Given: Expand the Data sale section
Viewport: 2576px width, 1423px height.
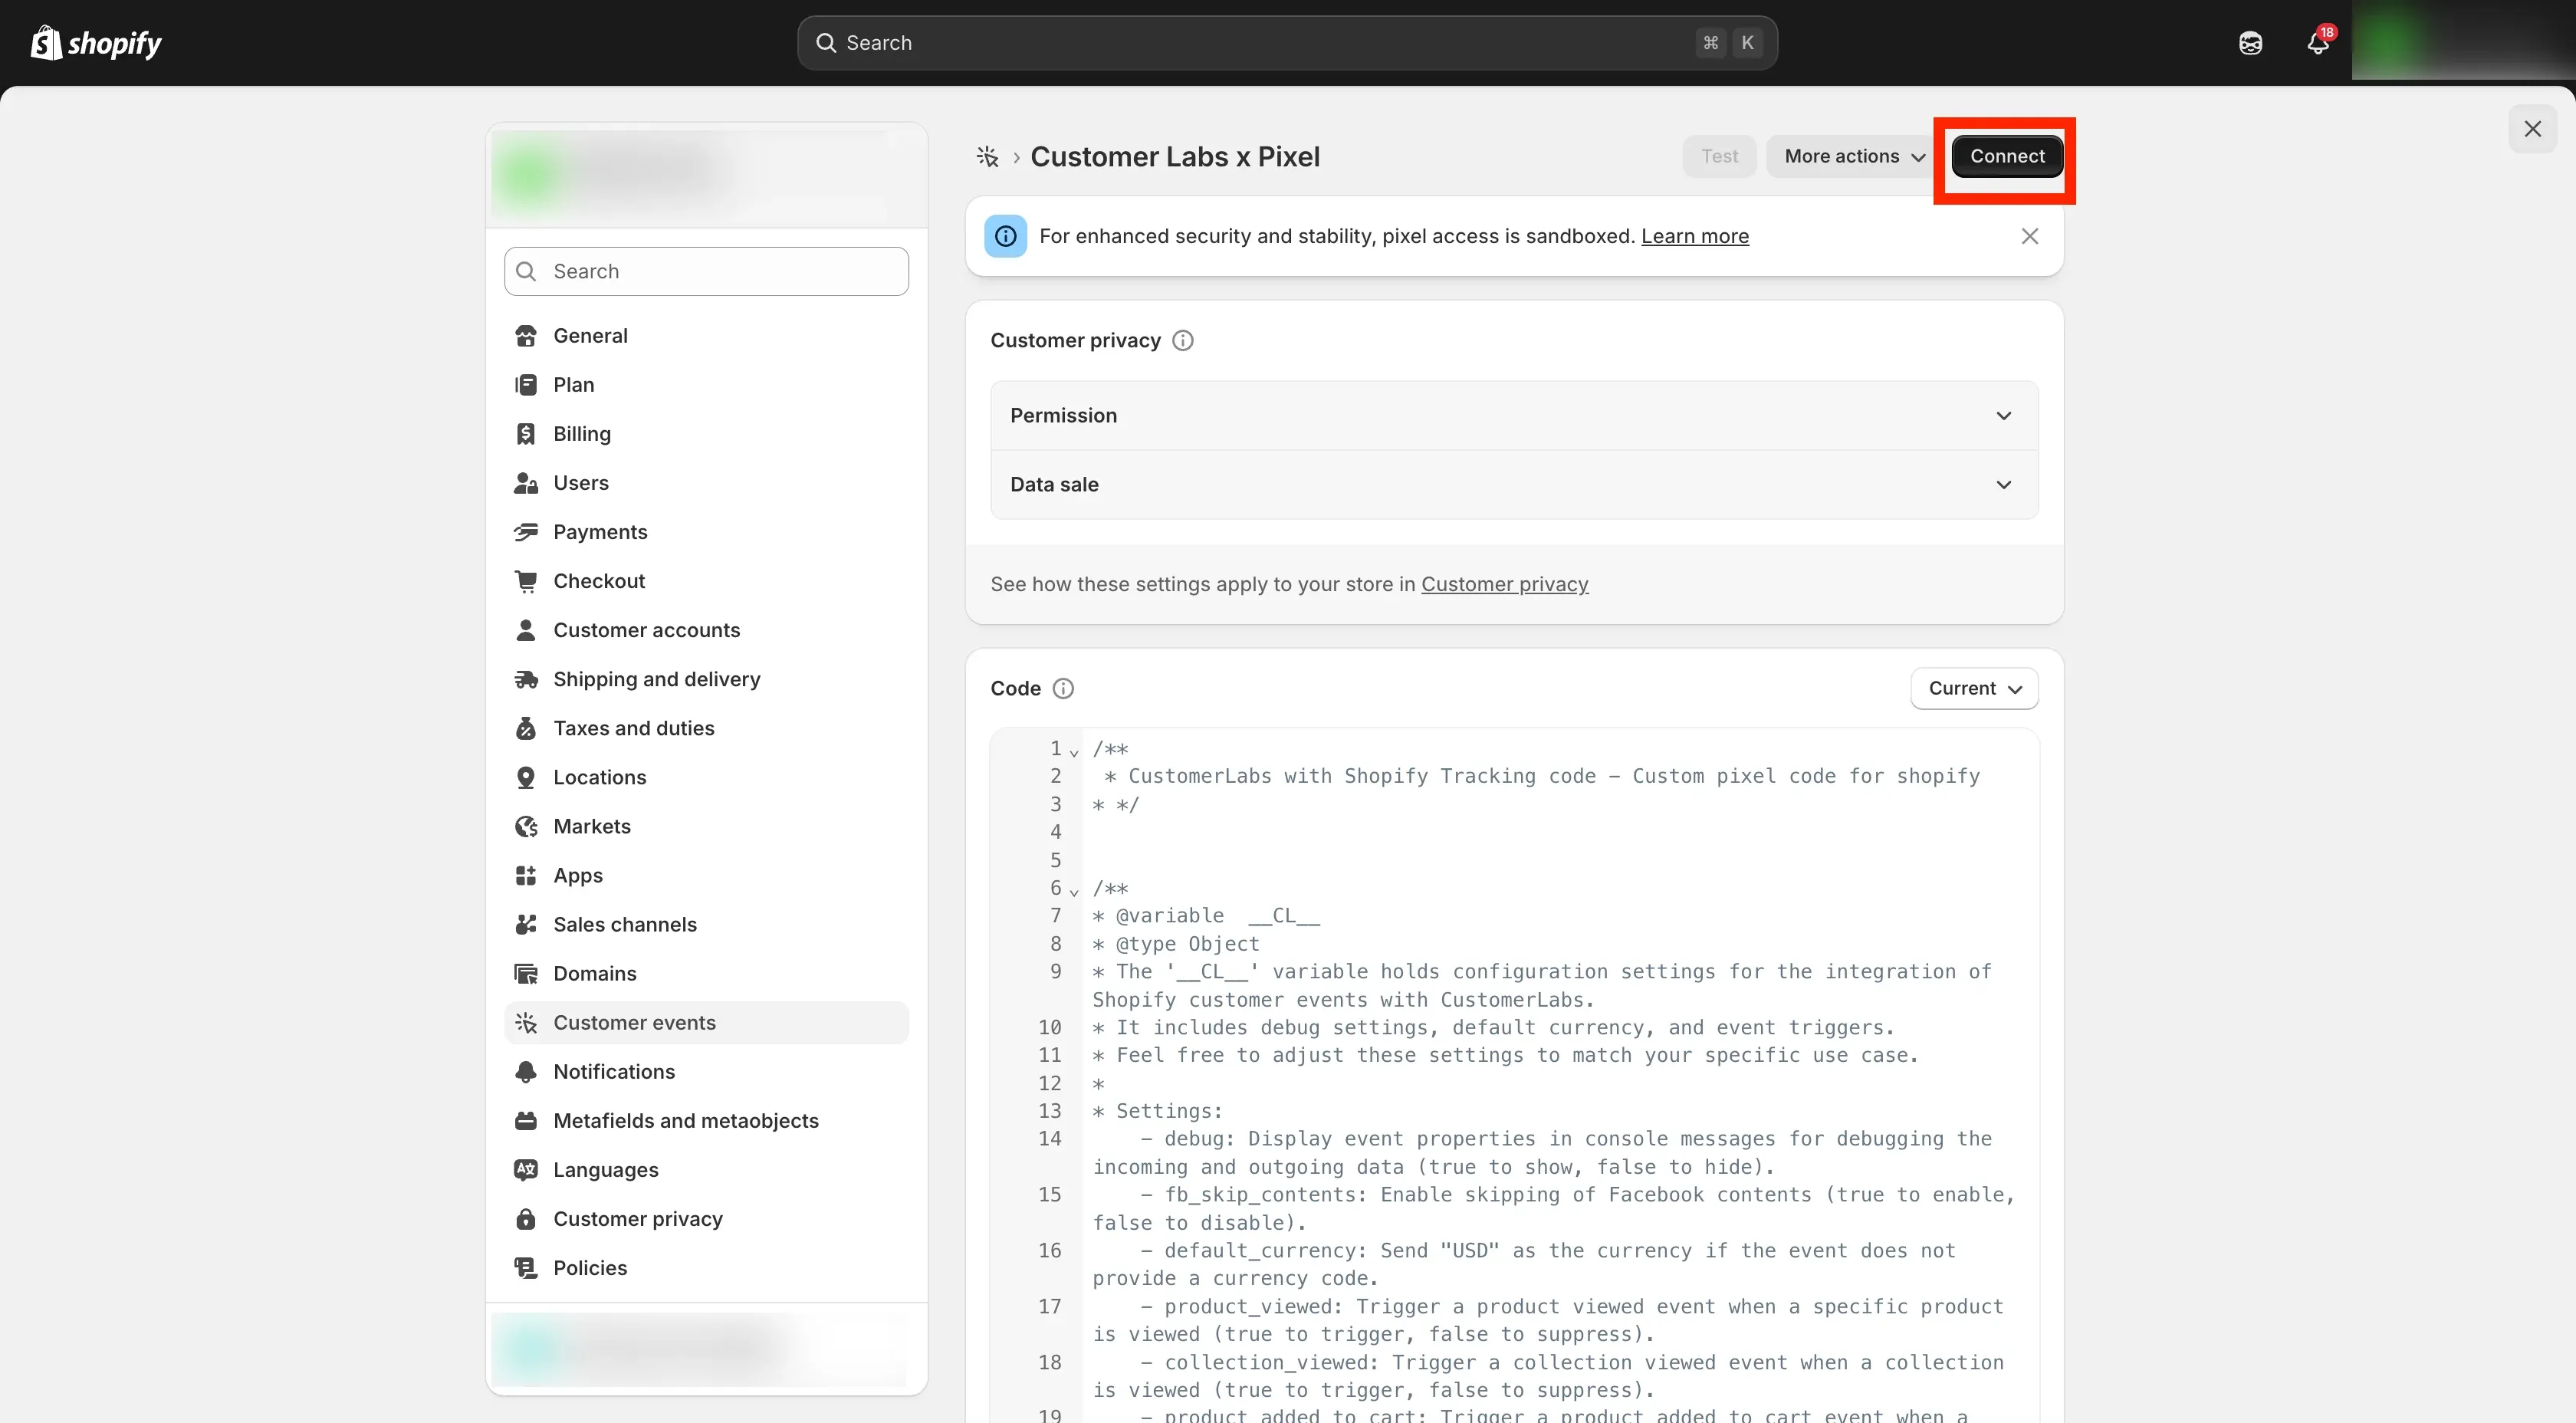Looking at the screenshot, I should (1514, 484).
